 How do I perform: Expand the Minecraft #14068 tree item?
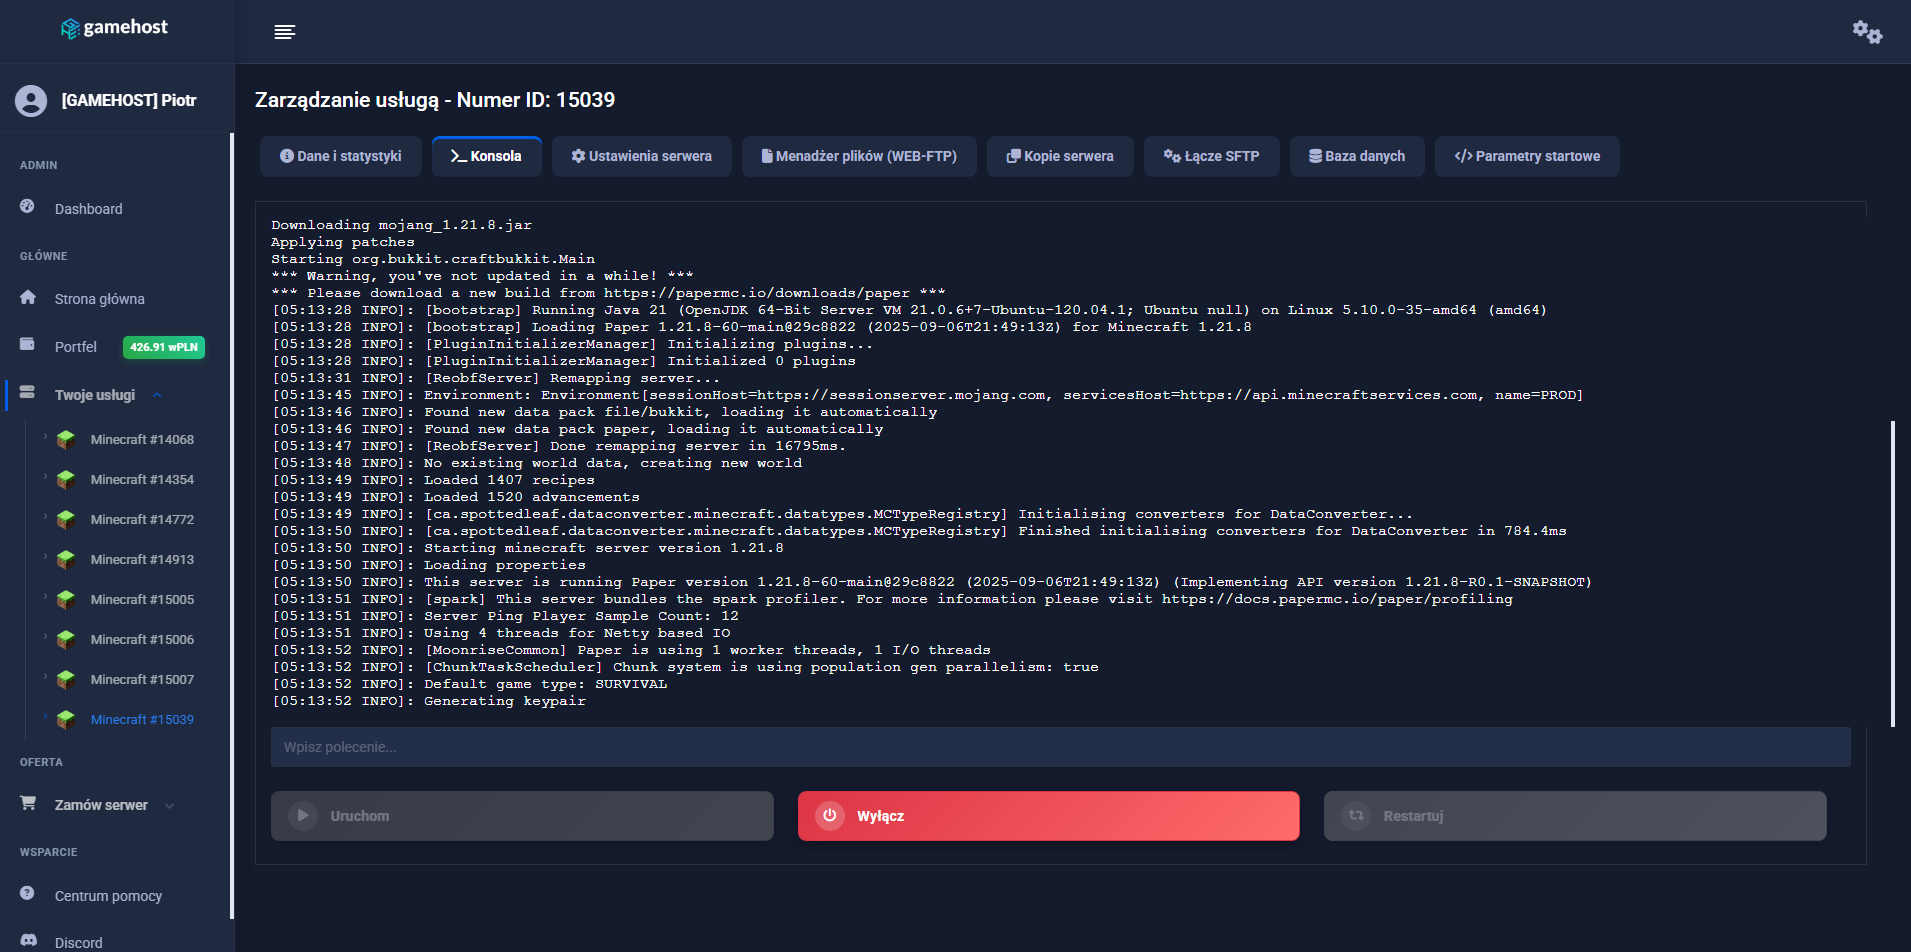[45, 436]
